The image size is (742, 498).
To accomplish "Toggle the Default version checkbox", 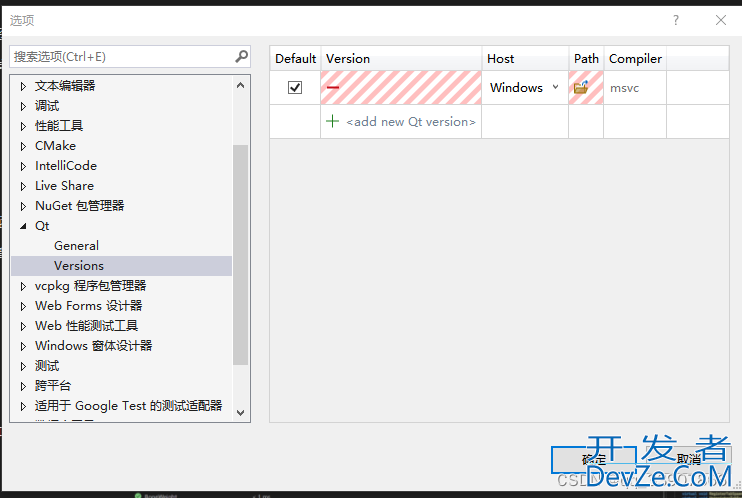I will point(295,88).
